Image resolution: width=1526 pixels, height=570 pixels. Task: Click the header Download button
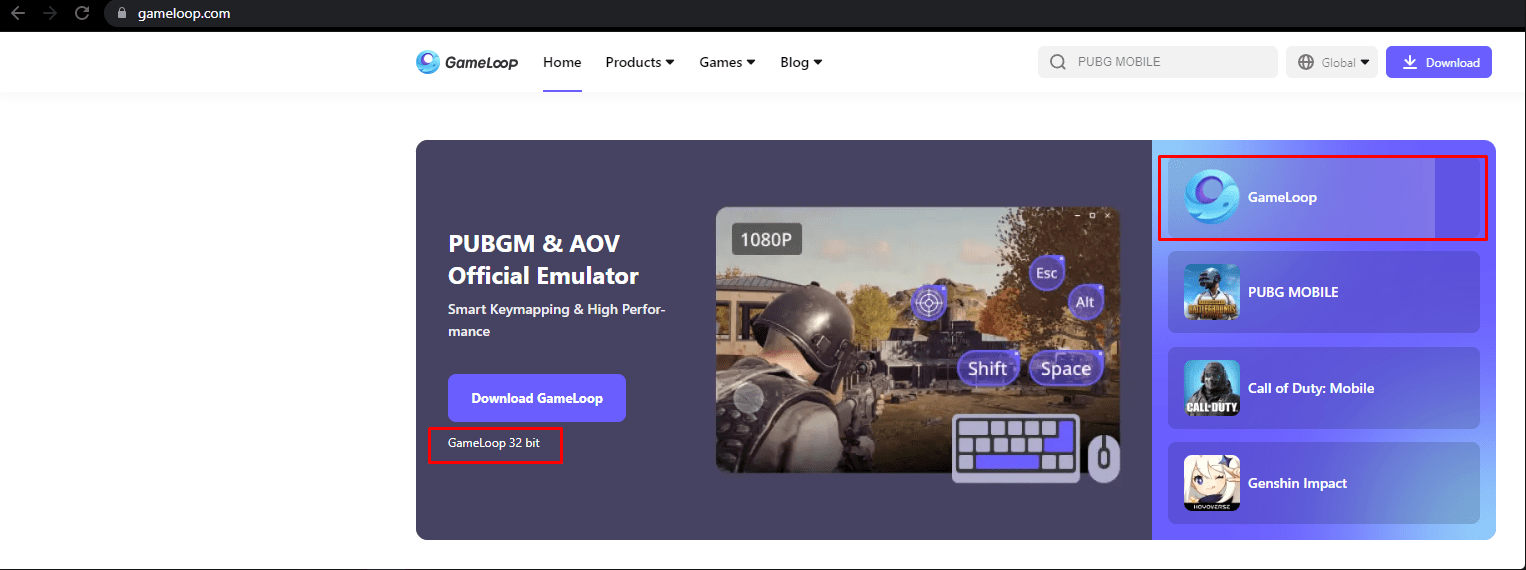click(1439, 62)
